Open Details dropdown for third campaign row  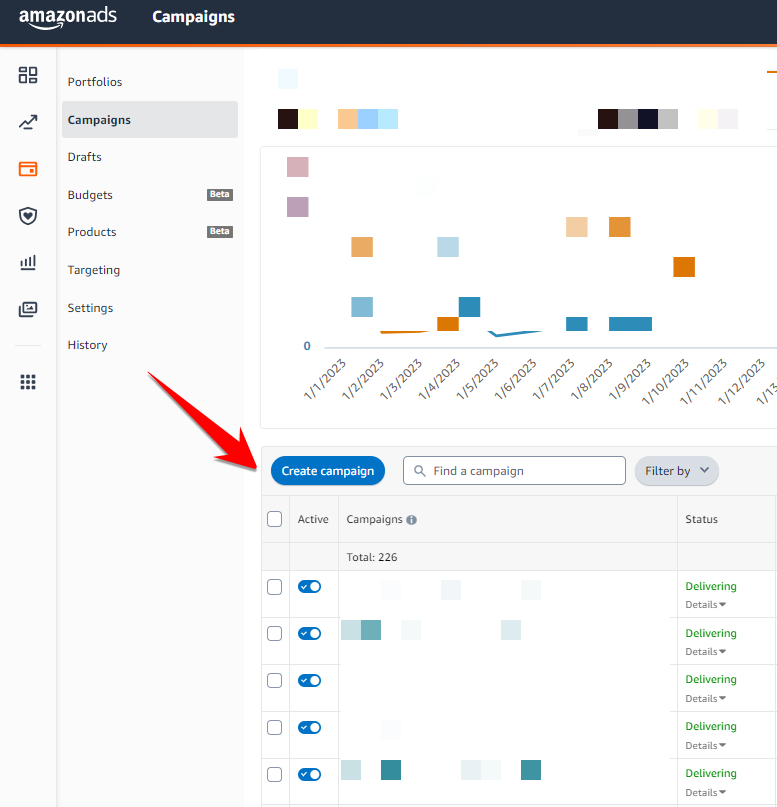pyautogui.click(x=705, y=699)
